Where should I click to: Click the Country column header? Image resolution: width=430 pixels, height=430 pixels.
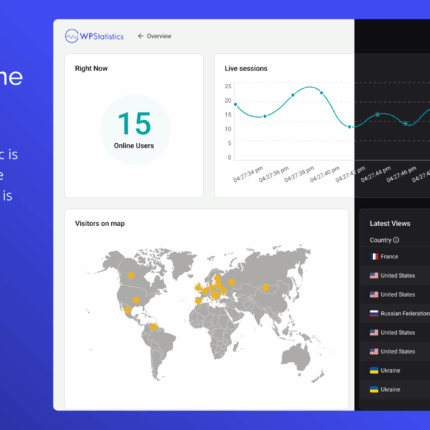(x=380, y=240)
